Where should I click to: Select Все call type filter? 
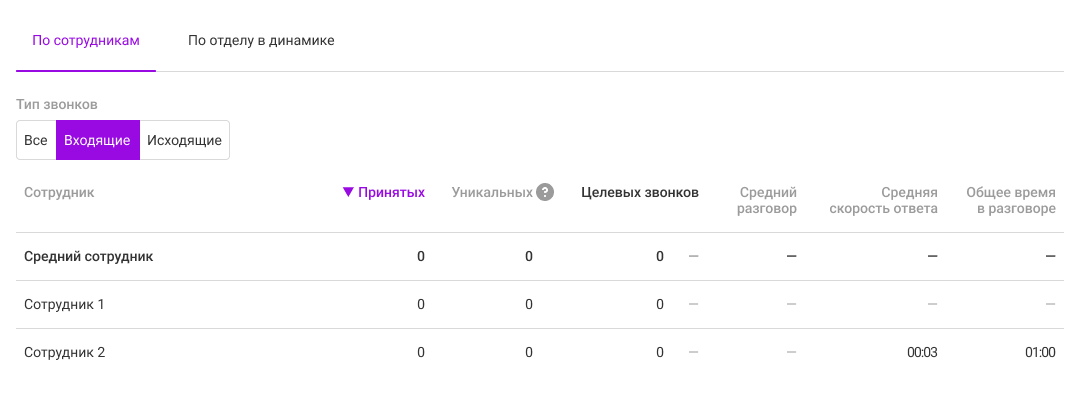click(x=36, y=140)
